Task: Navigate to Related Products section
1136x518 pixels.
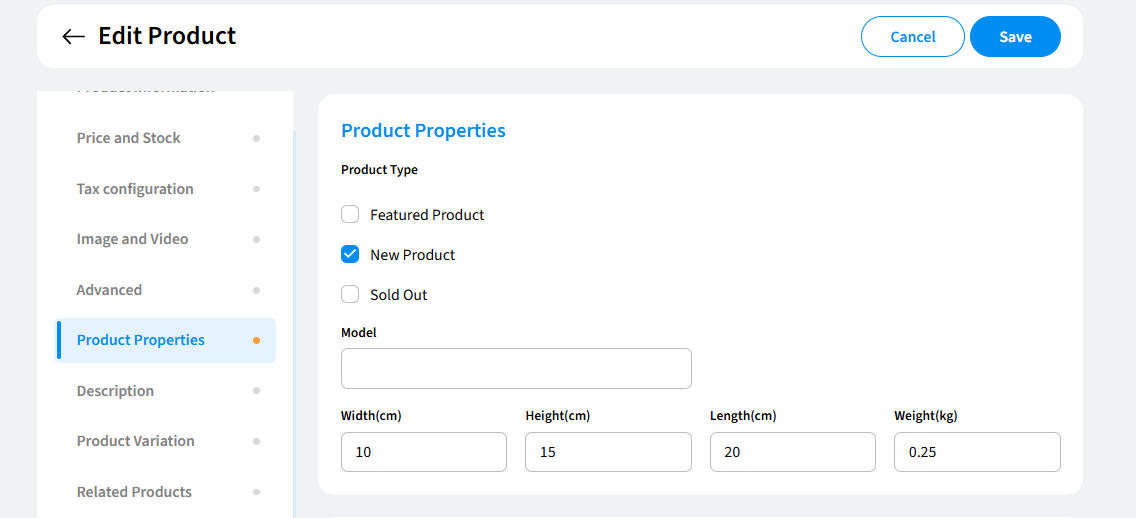Action: click(x=134, y=492)
